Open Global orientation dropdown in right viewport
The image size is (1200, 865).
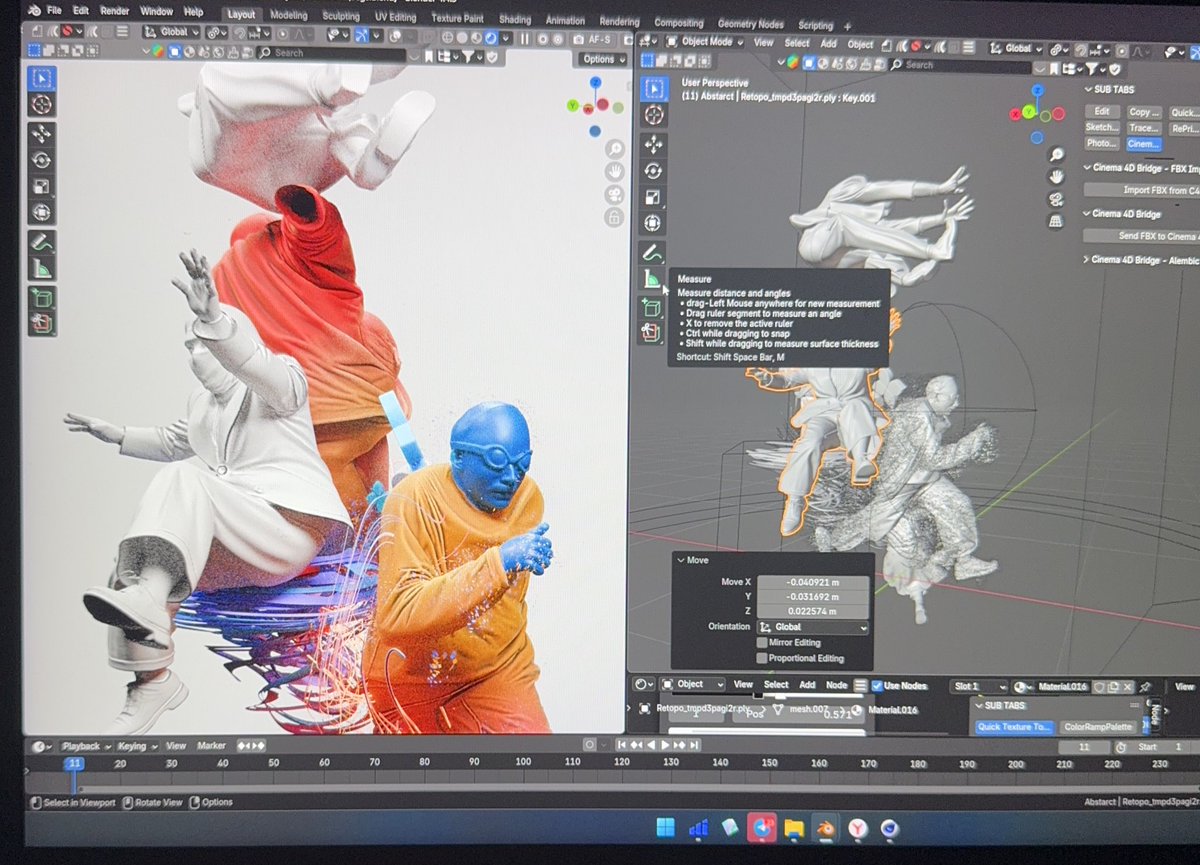tap(1015, 48)
